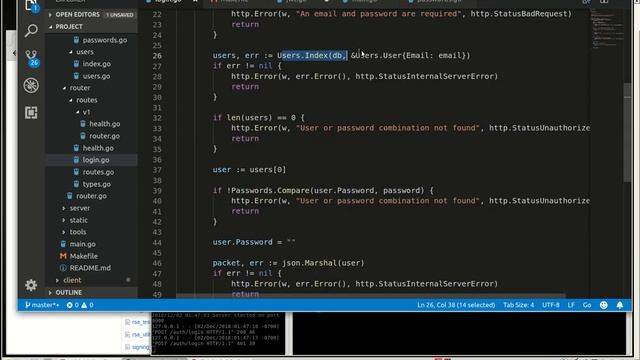640x360 pixels.
Task: Click line number 26 in gutter
Action: pos(157,56)
